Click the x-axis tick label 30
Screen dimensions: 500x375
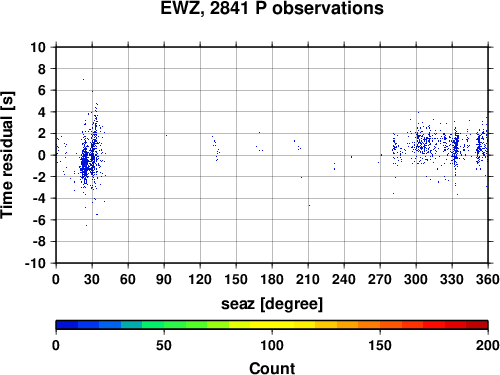click(92, 279)
